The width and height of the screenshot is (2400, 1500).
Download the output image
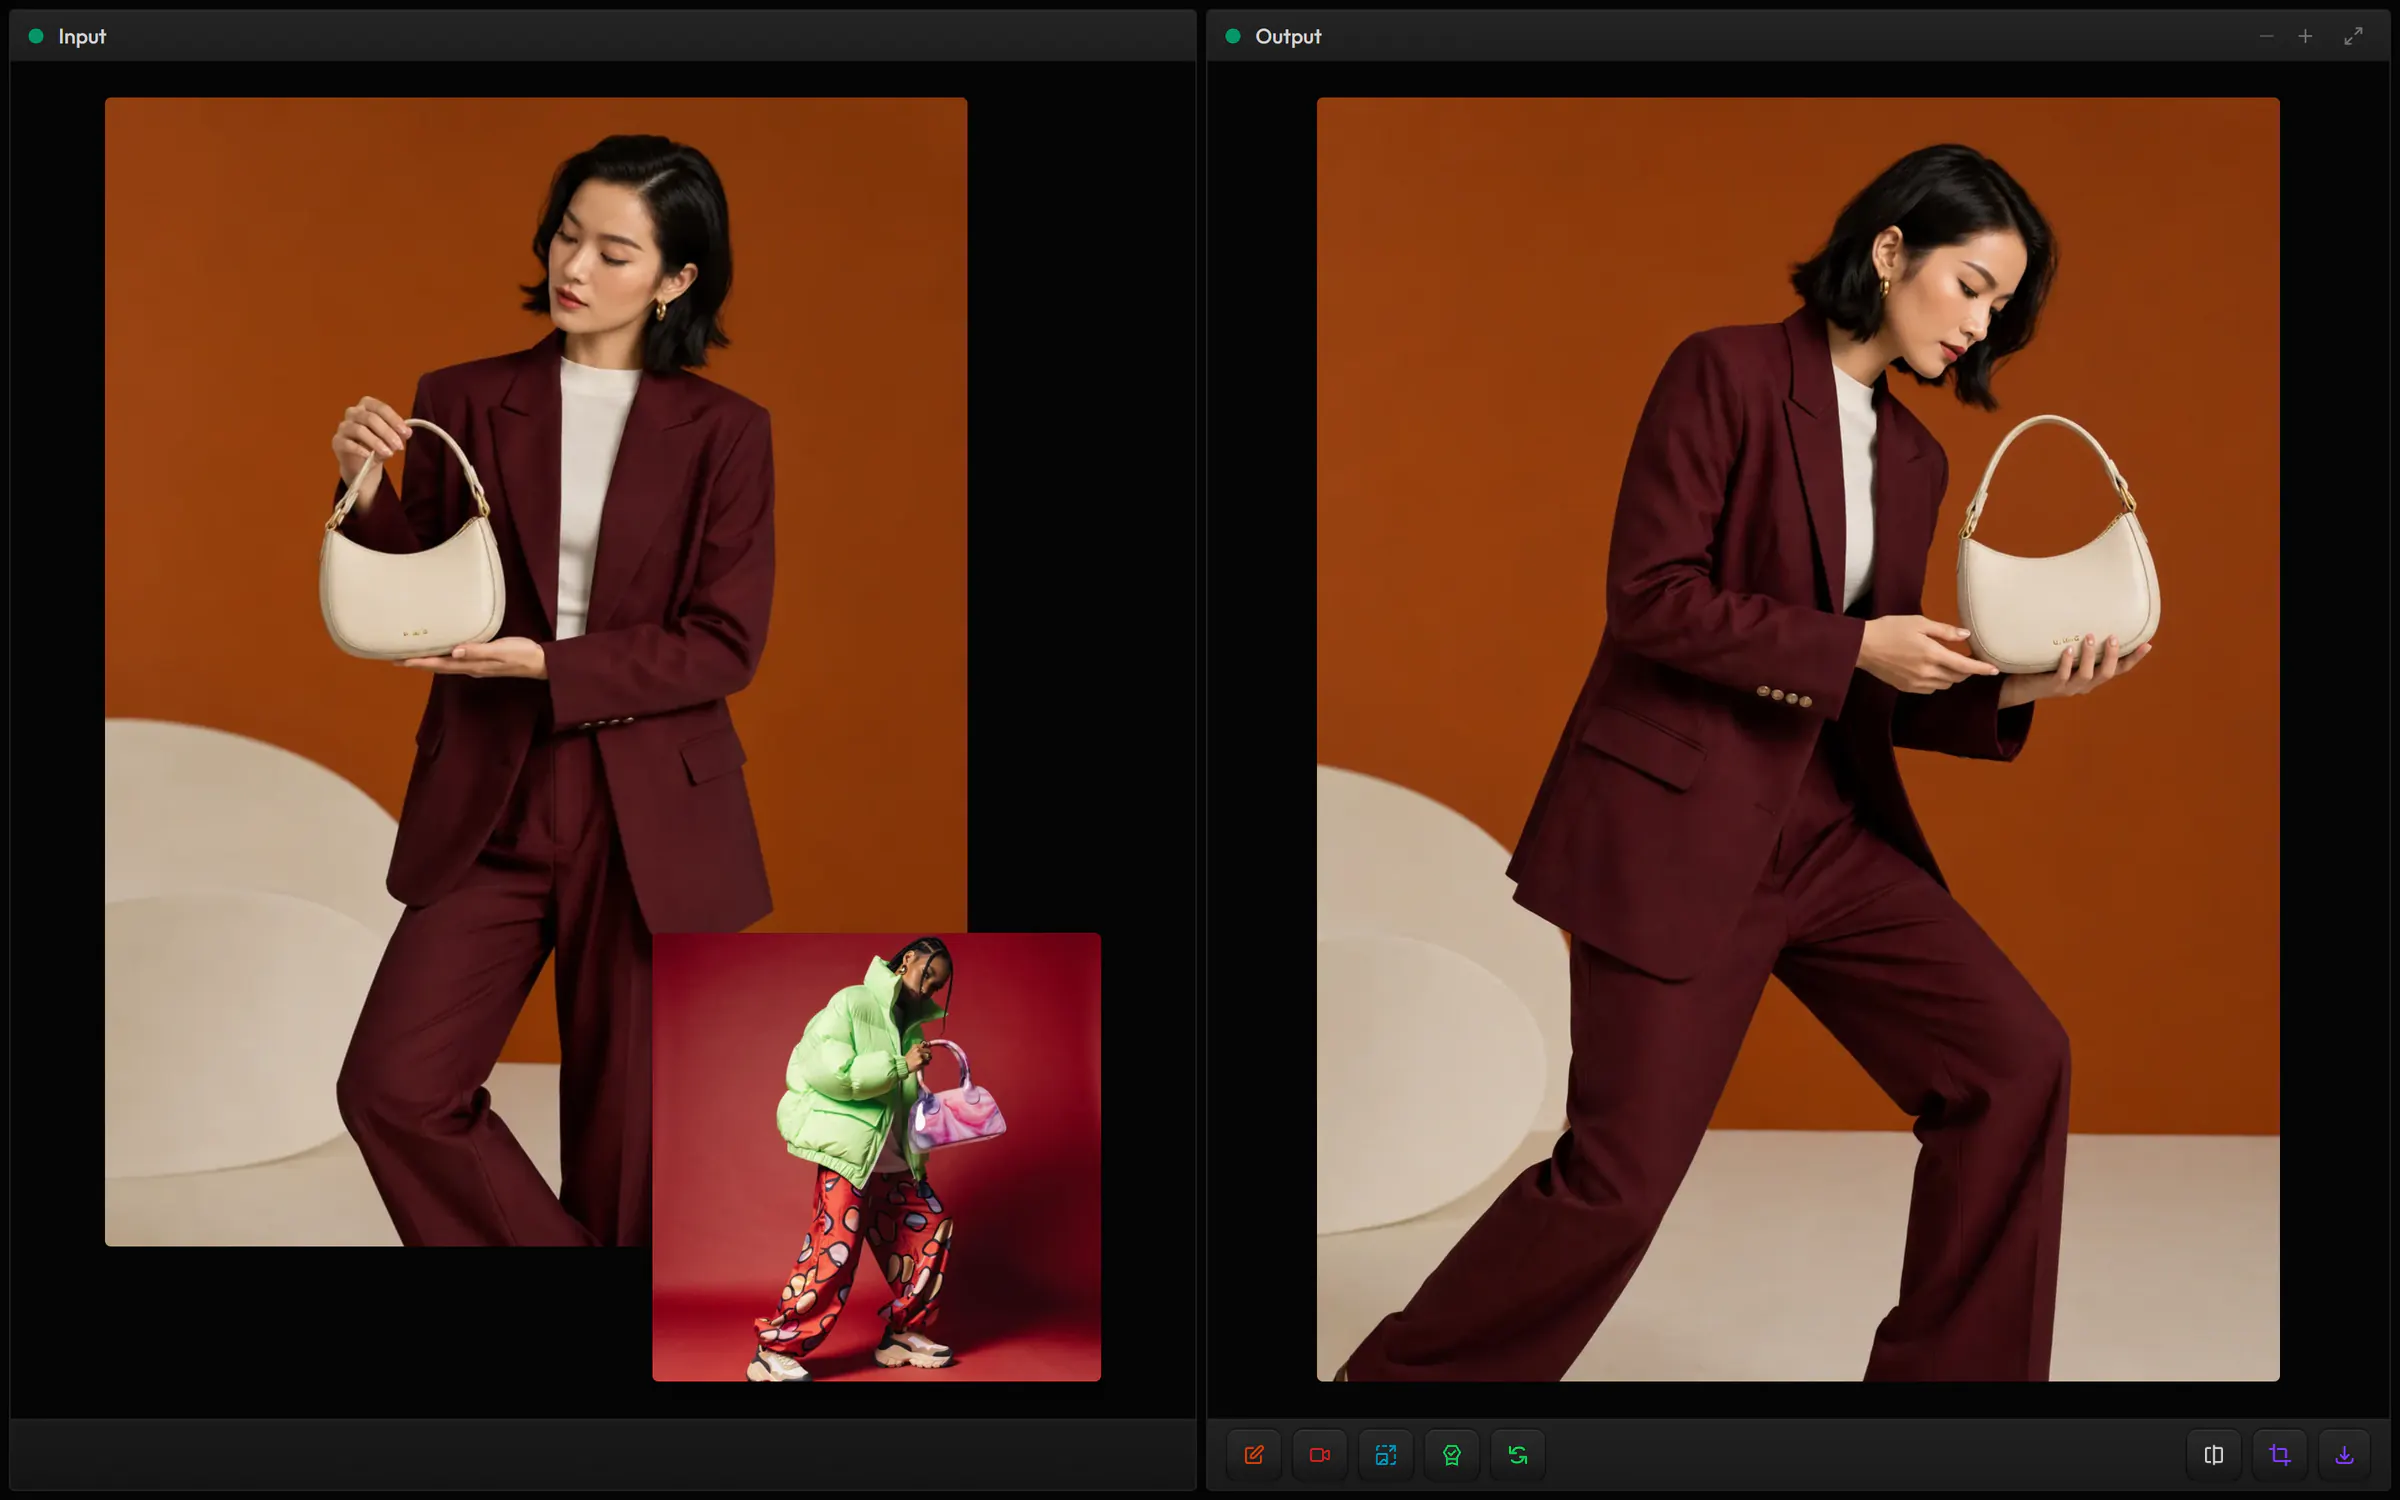click(2344, 1455)
